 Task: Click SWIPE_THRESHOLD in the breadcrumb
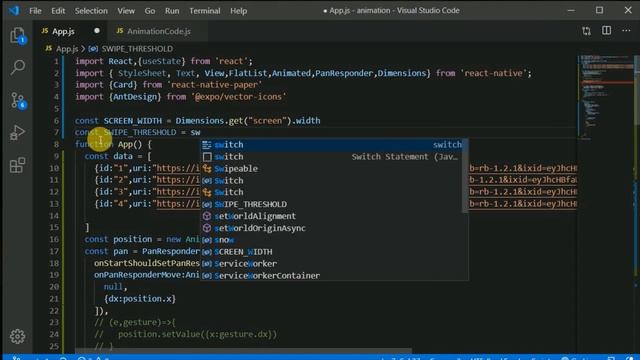[x=137, y=49]
